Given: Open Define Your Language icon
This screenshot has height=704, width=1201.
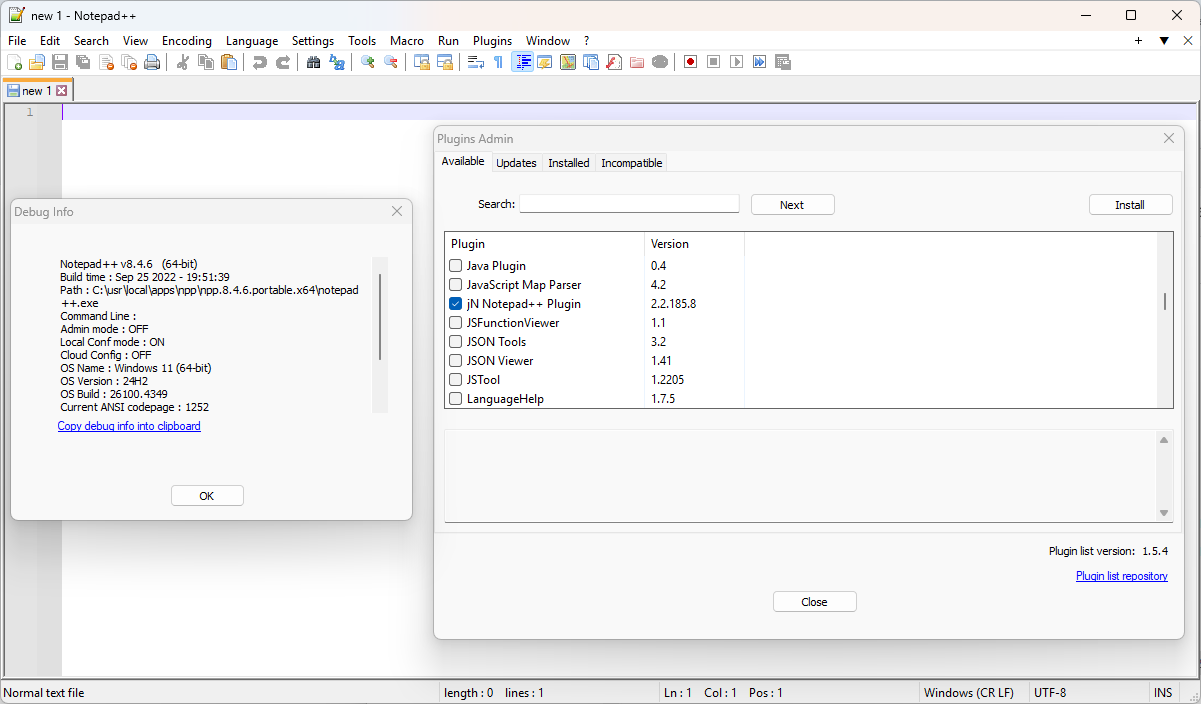Looking at the screenshot, I should pos(545,62).
